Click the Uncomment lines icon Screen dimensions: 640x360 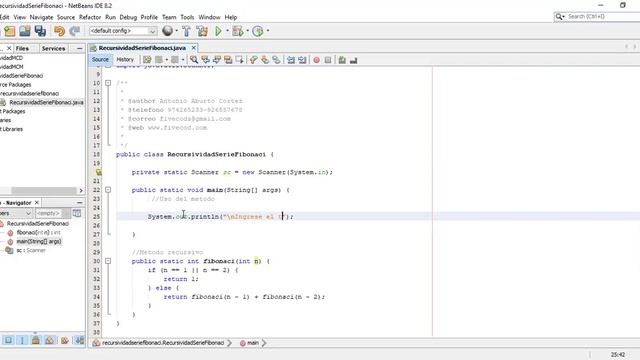coord(353,60)
